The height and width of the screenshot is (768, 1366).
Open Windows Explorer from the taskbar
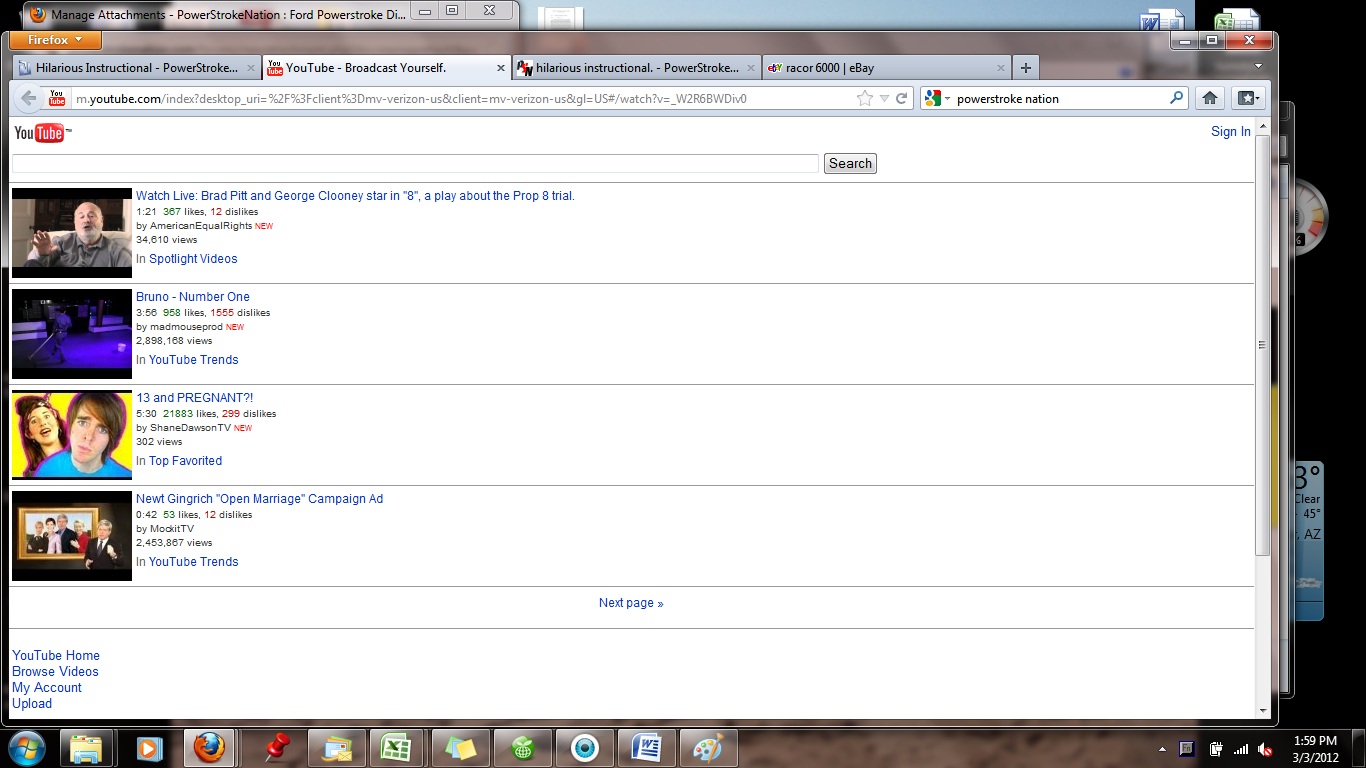86,748
